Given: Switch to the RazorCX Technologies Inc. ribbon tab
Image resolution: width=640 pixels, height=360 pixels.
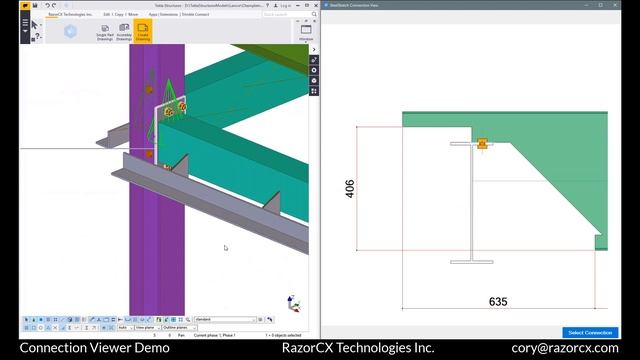Looking at the screenshot, I should point(71,14).
